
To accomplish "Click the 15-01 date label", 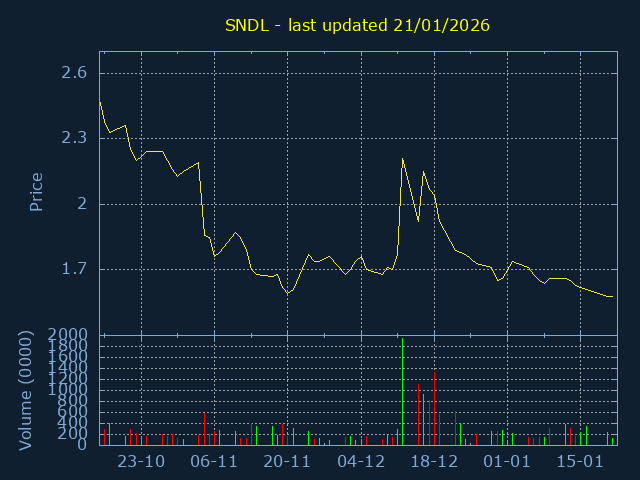I will [581, 462].
